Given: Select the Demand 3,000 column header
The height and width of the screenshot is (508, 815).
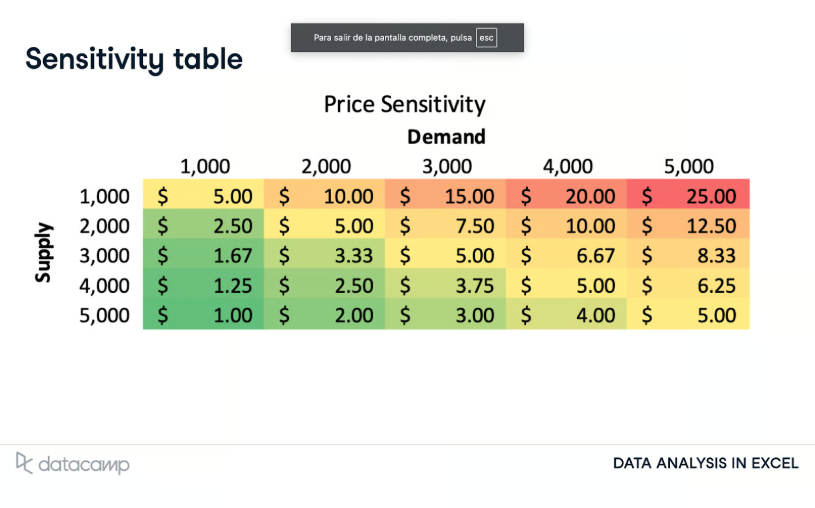Looking at the screenshot, I should pos(446,166).
